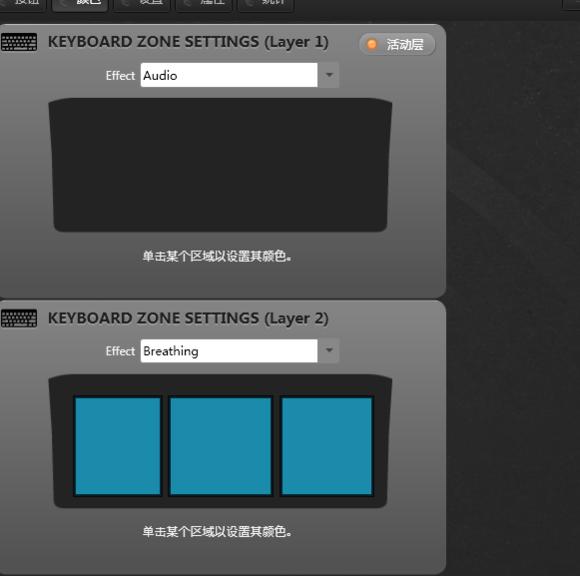Viewport: 580px width, 576px height.
Task: Open the Breathing effect combo box
Action: [229, 351]
